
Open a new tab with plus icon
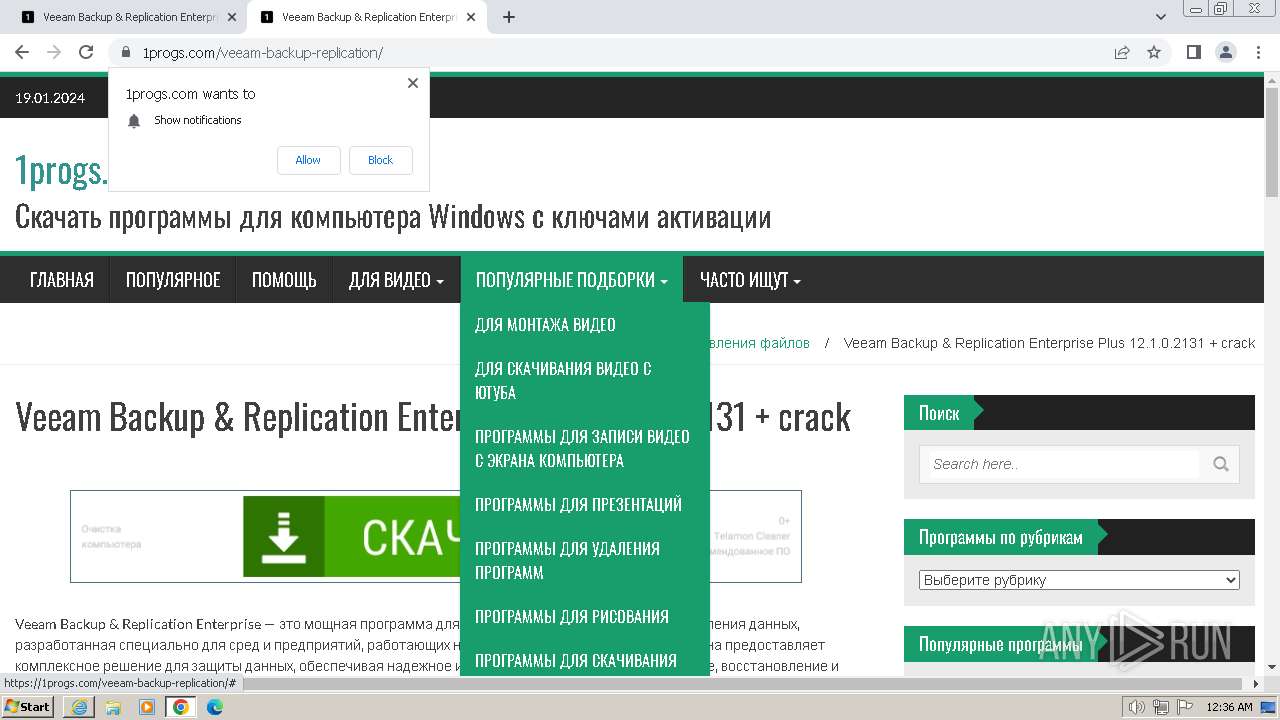coord(509,17)
